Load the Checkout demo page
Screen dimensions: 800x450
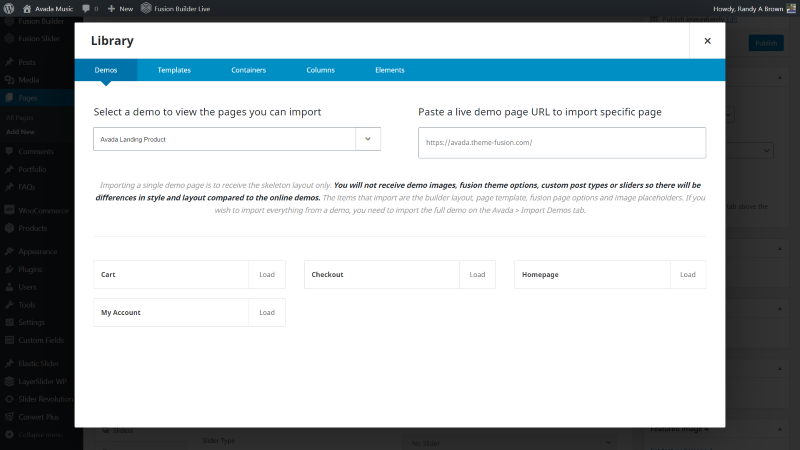click(477, 274)
